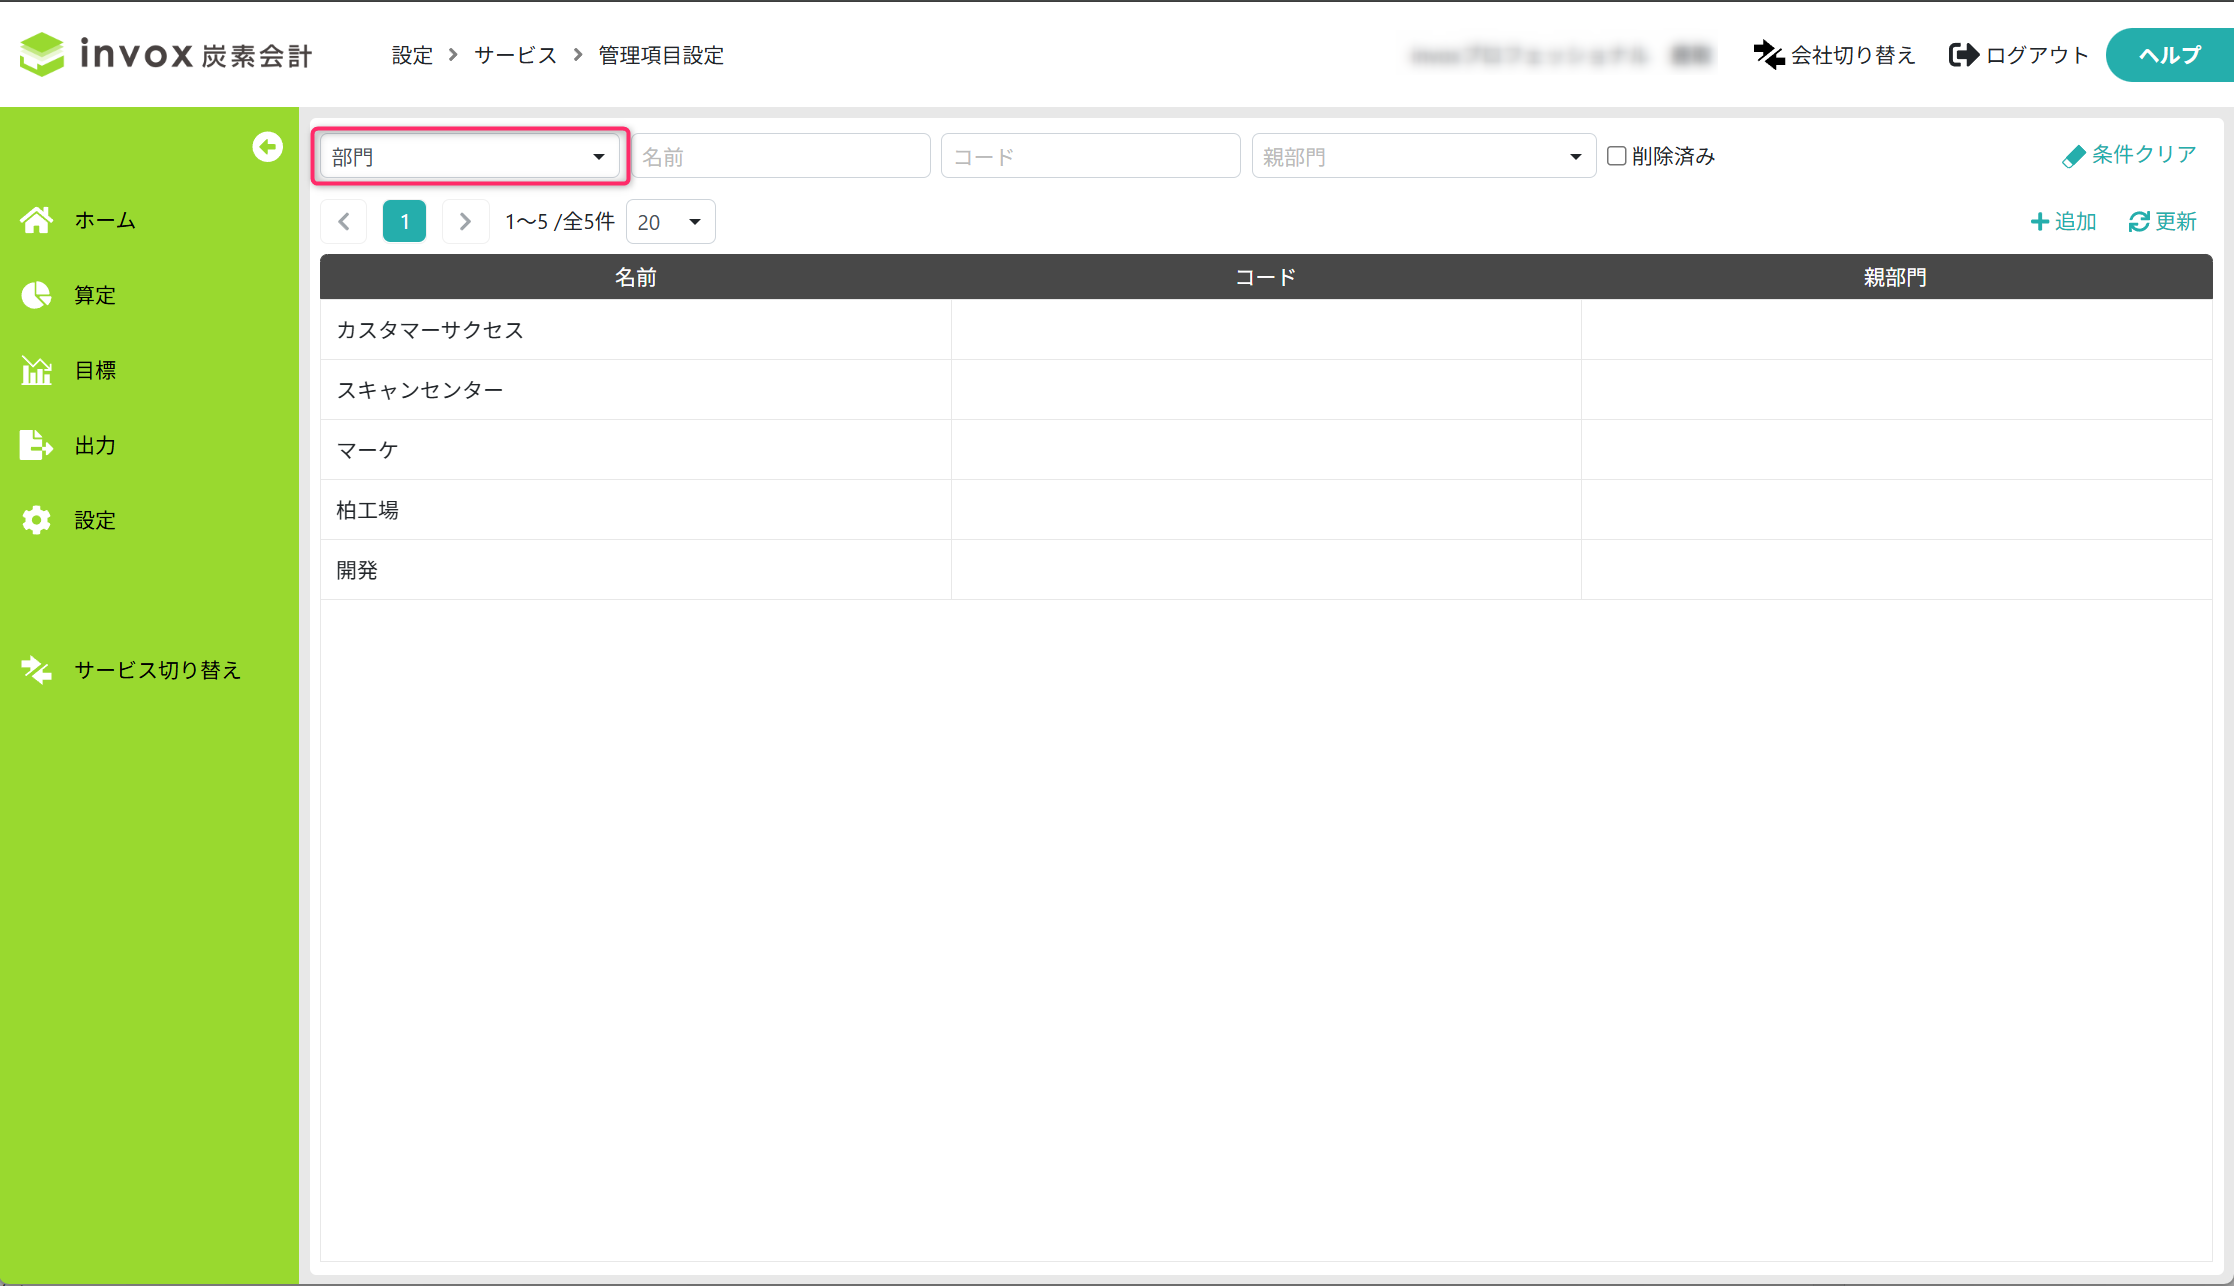Click the invox 炭素会計 logo
The width and height of the screenshot is (2234, 1286).
[166, 54]
